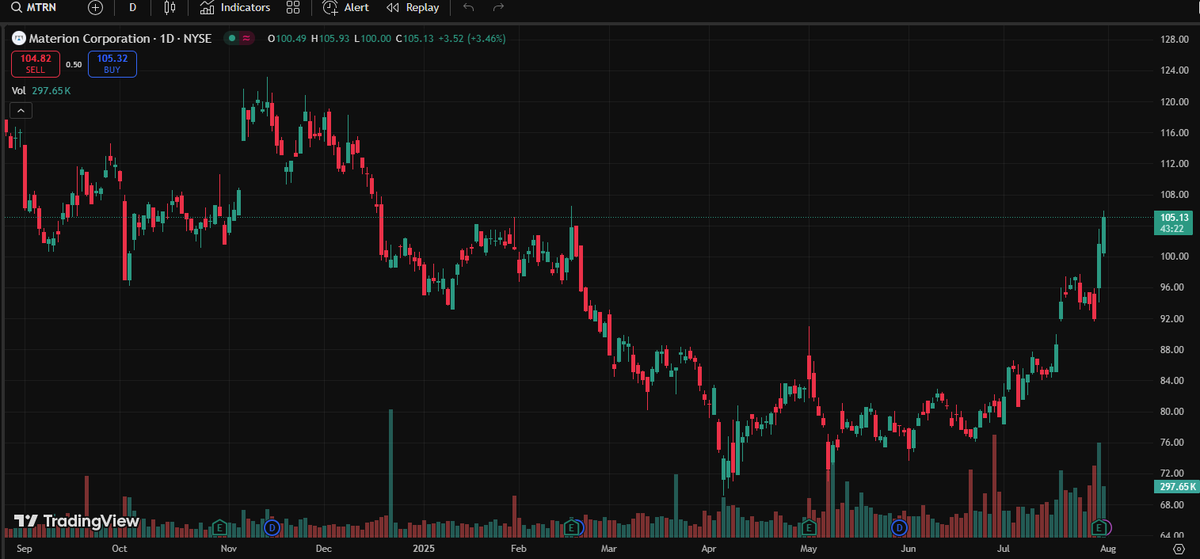The width and height of the screenshot is (1200, 559).
Task: Click the Sep label on time axis
Action: point(26,549)
